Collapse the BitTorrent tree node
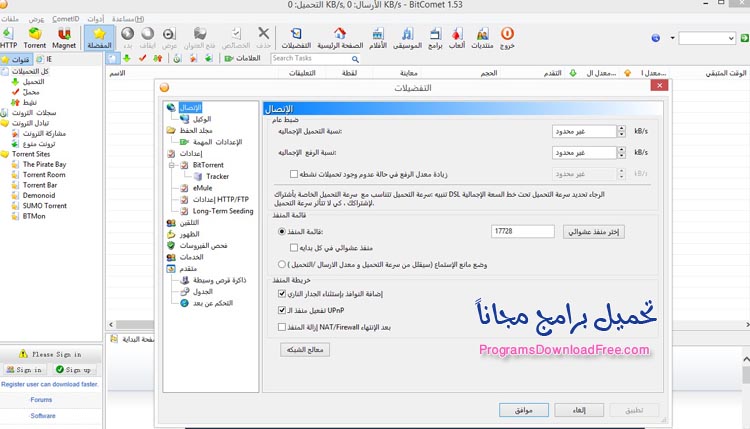The height and width of the screenshot is (429, 750). (x=172, y=165)
